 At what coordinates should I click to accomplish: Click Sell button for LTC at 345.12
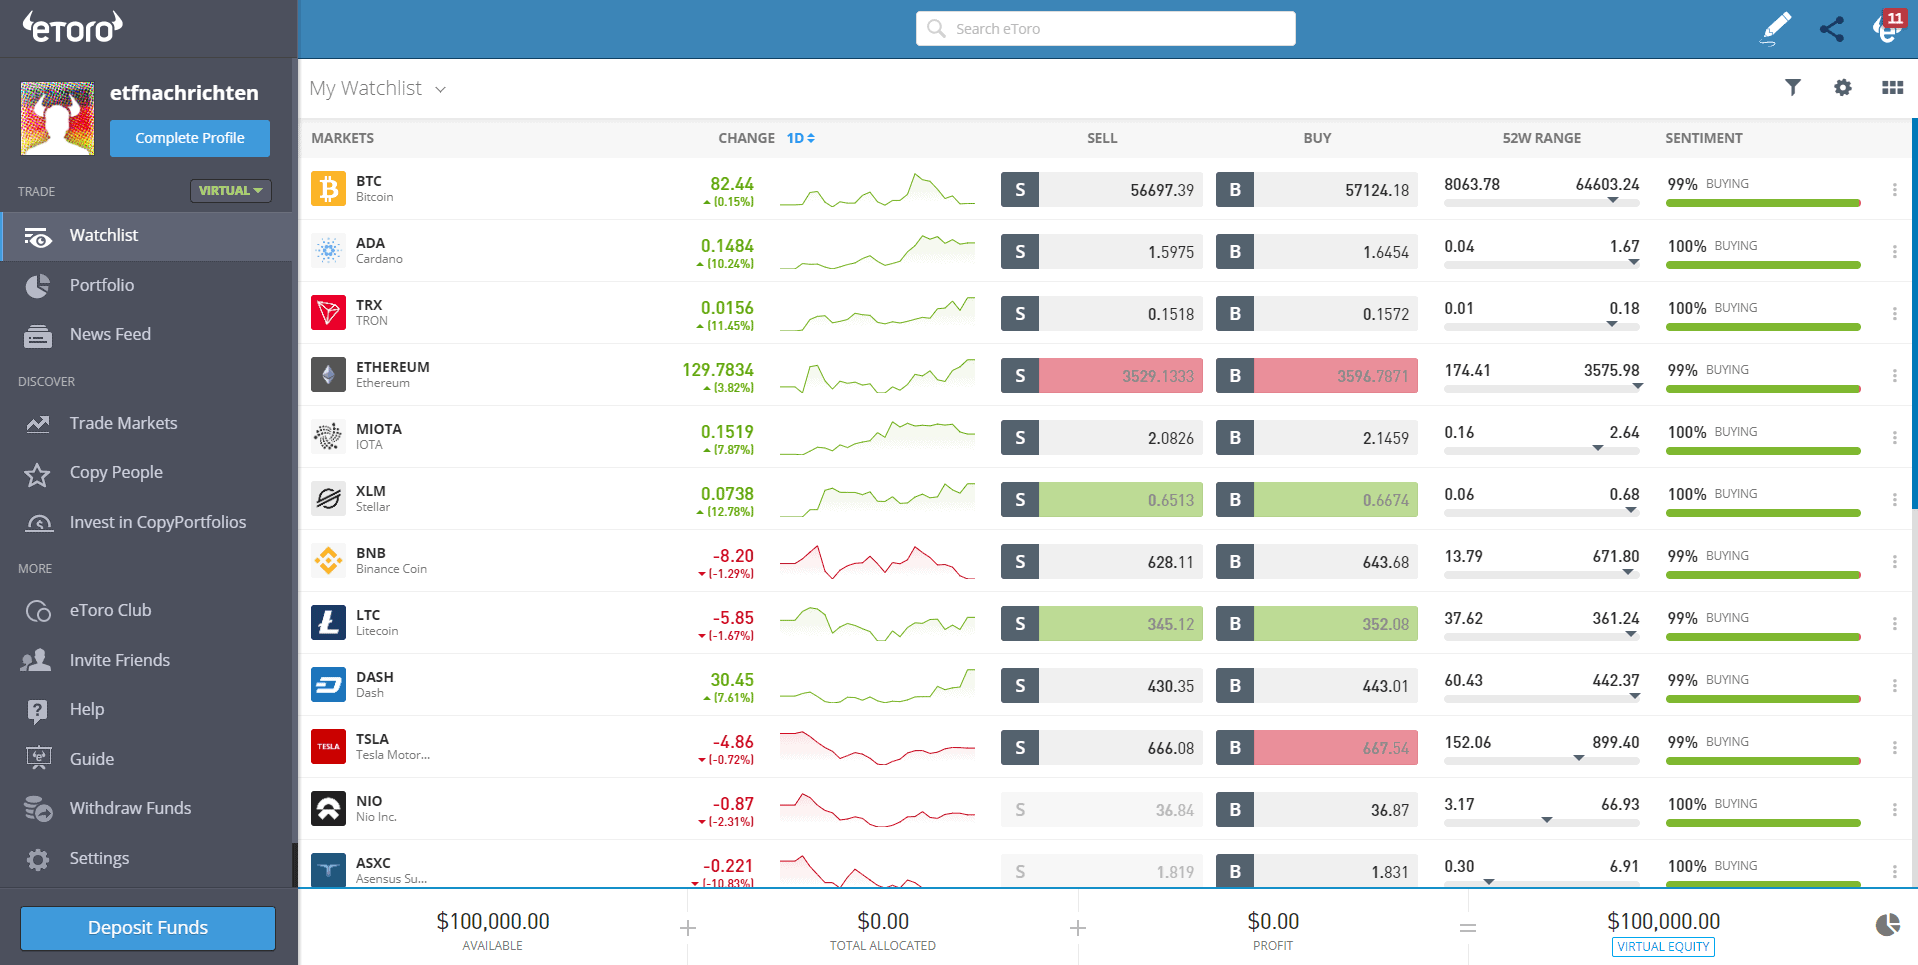point(1102,624)
